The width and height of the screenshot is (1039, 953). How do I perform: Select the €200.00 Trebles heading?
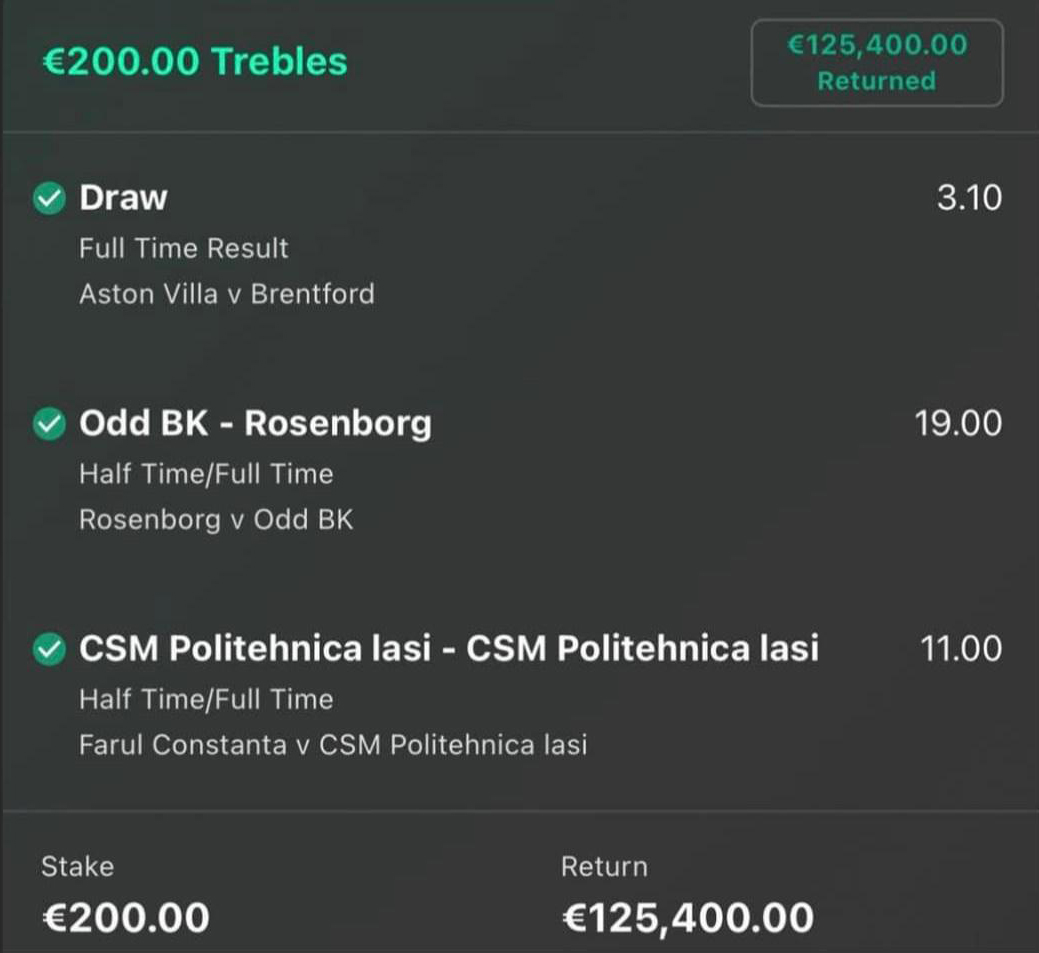point(194,62)
